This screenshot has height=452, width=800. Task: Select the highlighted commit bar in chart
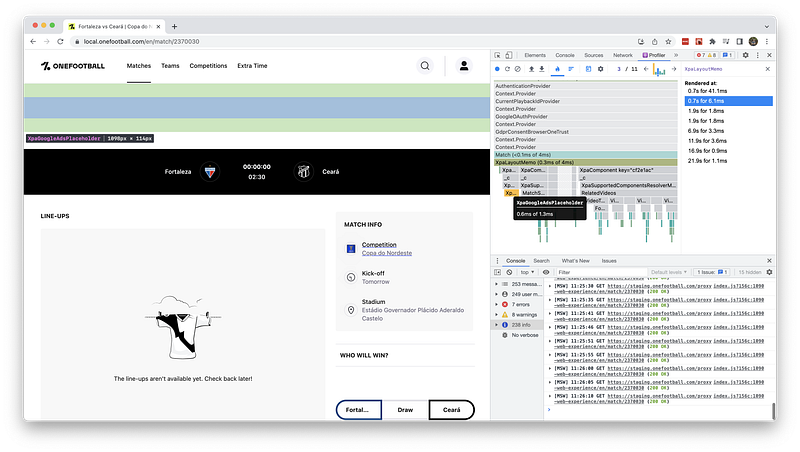pos(658,70)
